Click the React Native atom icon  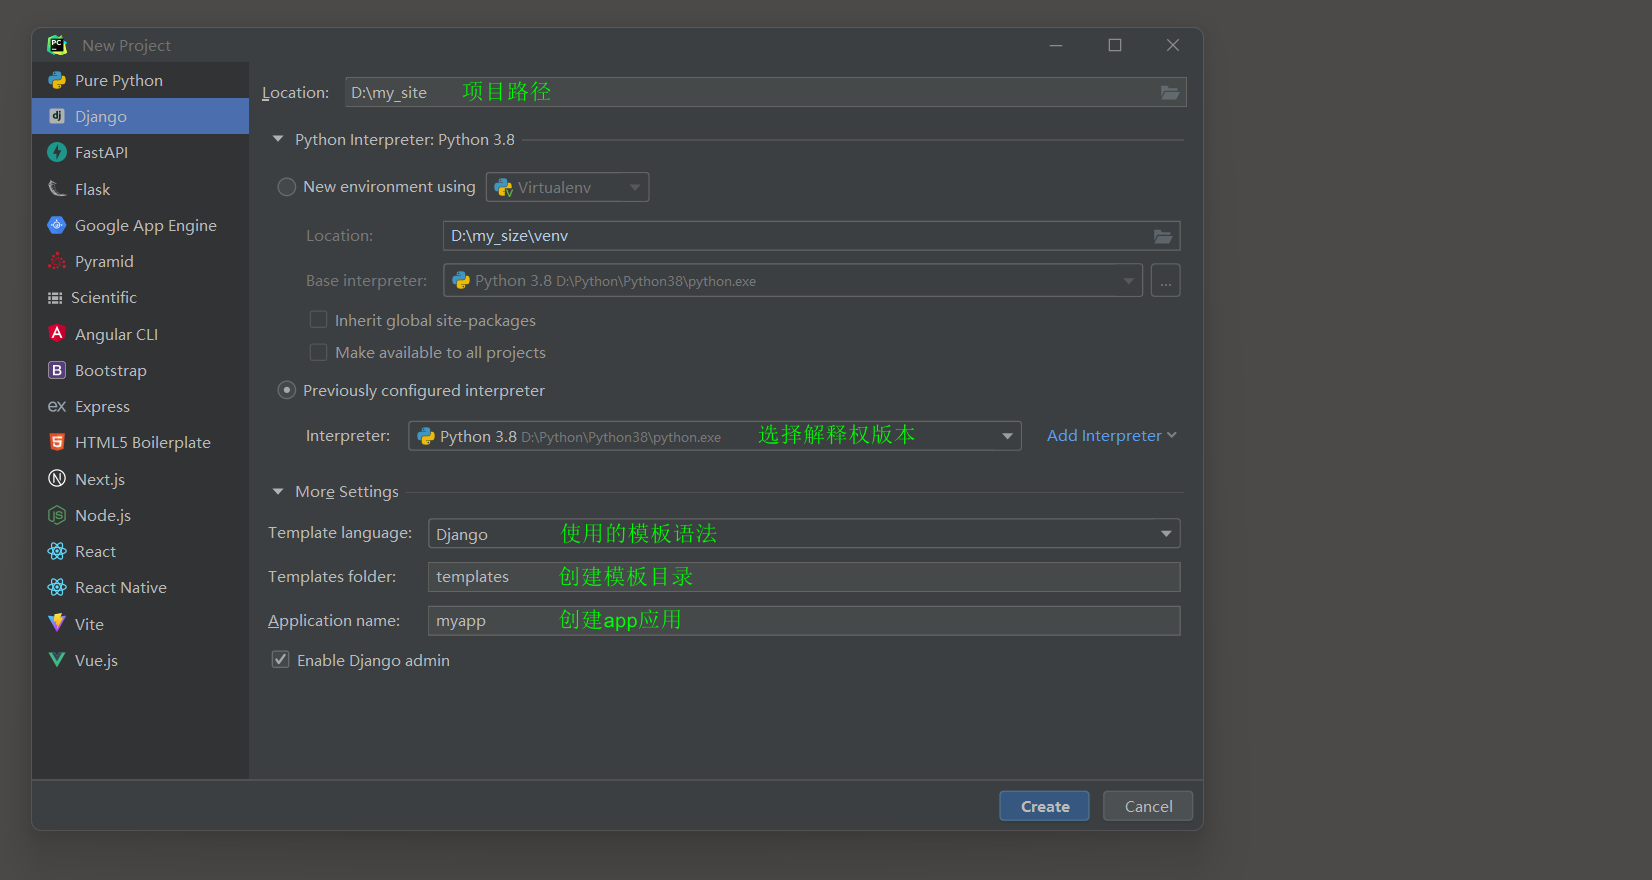[x=57, y=587]
